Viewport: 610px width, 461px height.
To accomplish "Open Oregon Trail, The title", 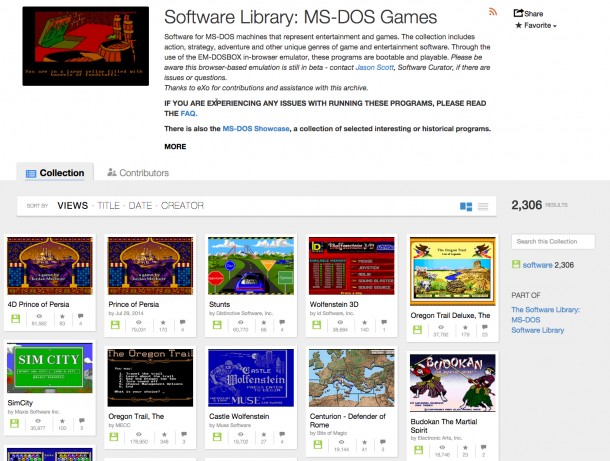I will coord(136,416).
